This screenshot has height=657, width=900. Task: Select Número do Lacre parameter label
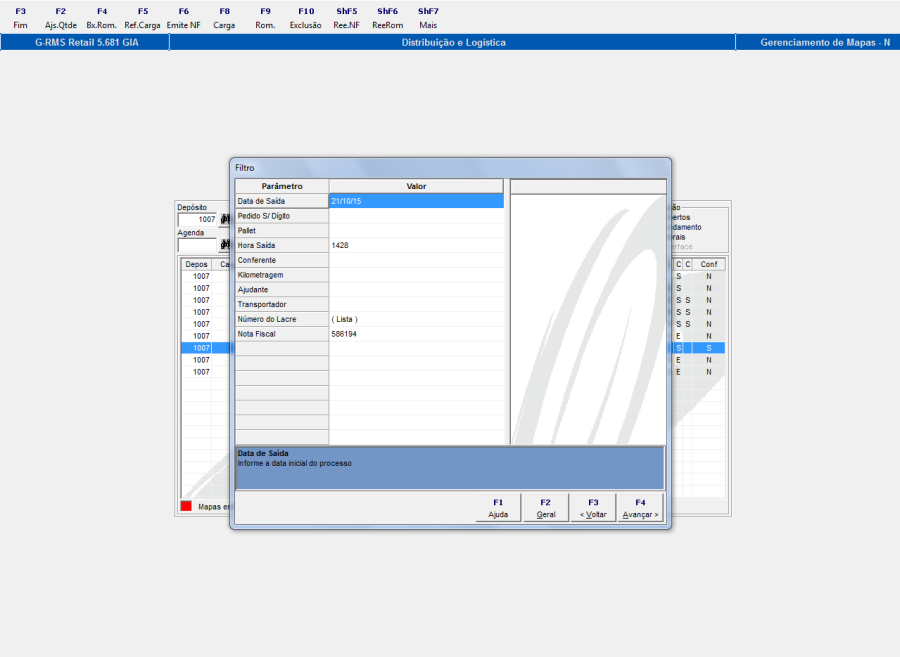(x=282, y=319)
